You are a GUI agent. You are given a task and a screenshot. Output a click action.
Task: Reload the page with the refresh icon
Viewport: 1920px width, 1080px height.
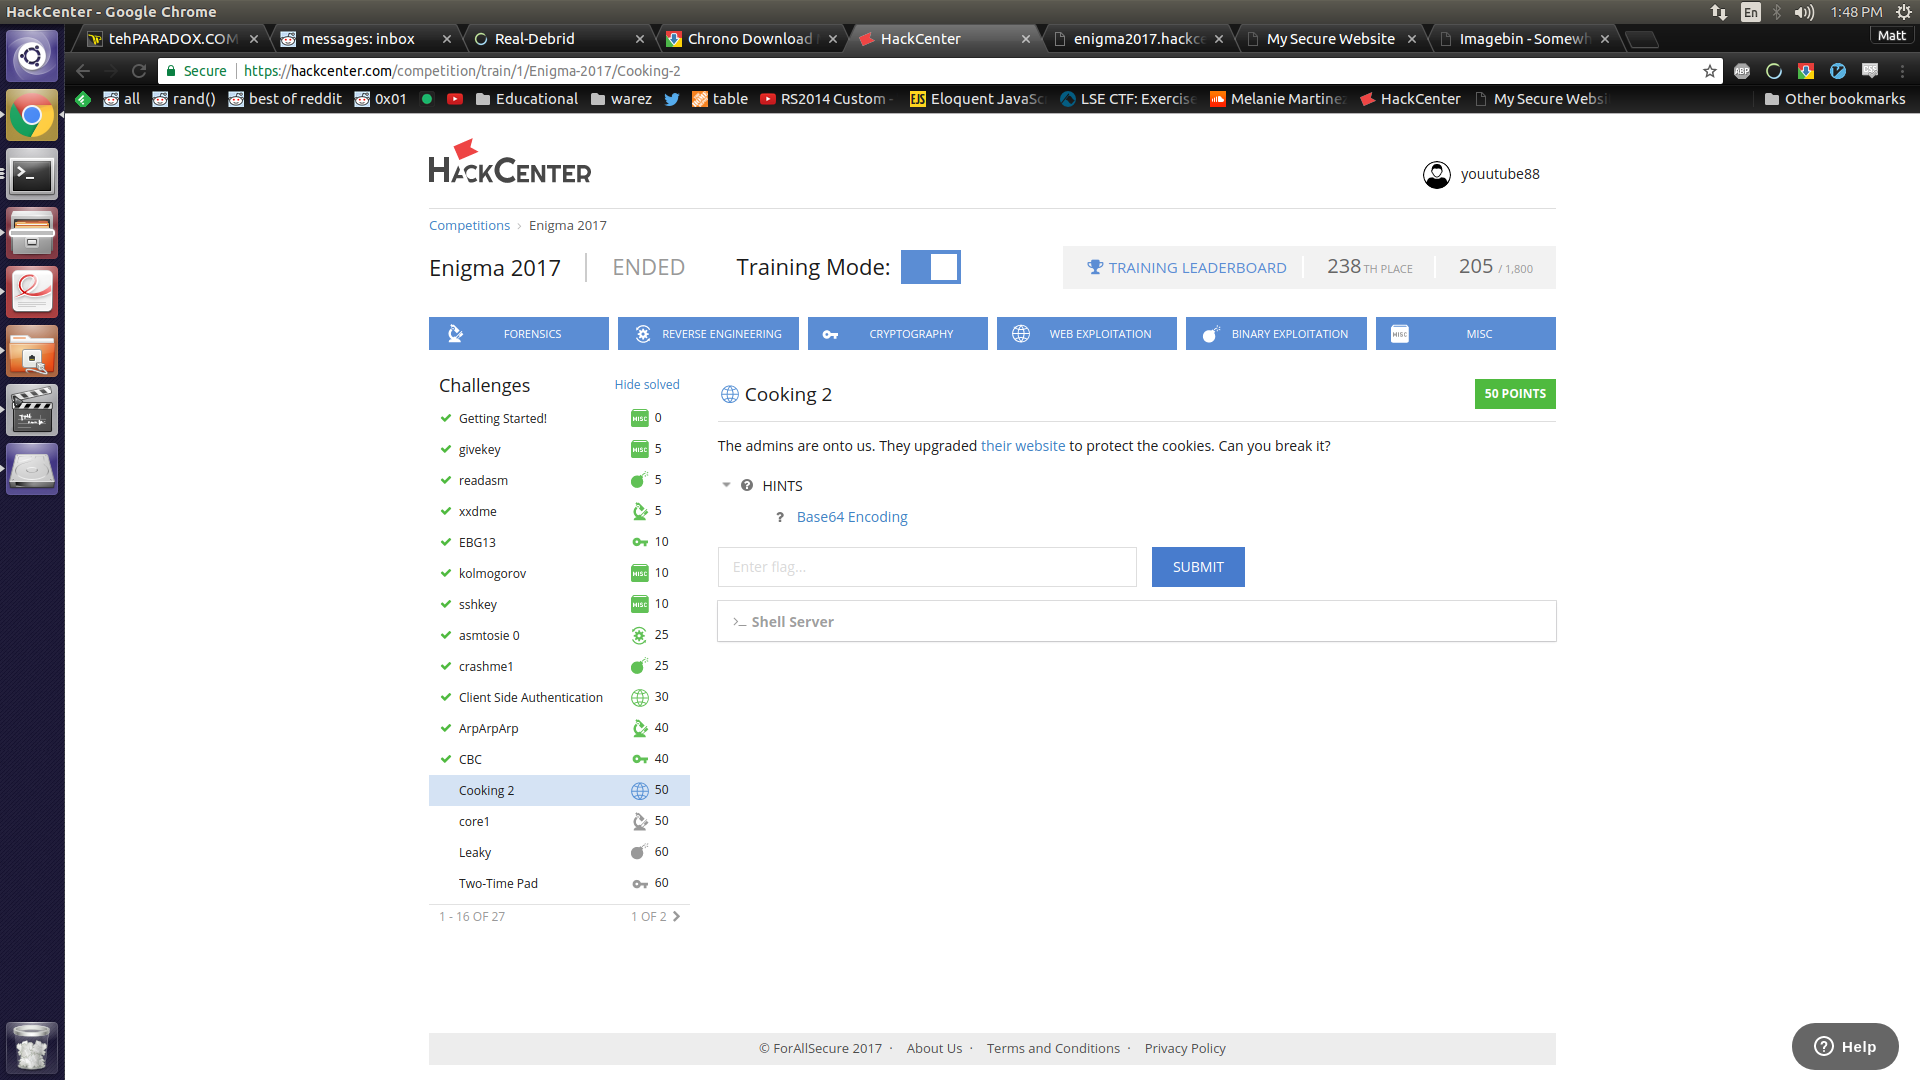pos(139,71)
